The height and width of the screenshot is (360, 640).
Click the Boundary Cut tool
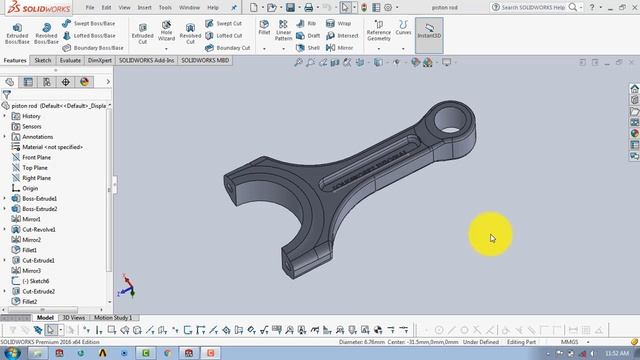(227, 48)
